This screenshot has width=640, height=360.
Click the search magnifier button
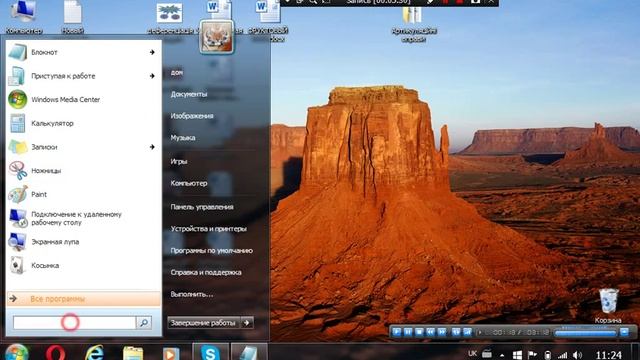(144, 322)
